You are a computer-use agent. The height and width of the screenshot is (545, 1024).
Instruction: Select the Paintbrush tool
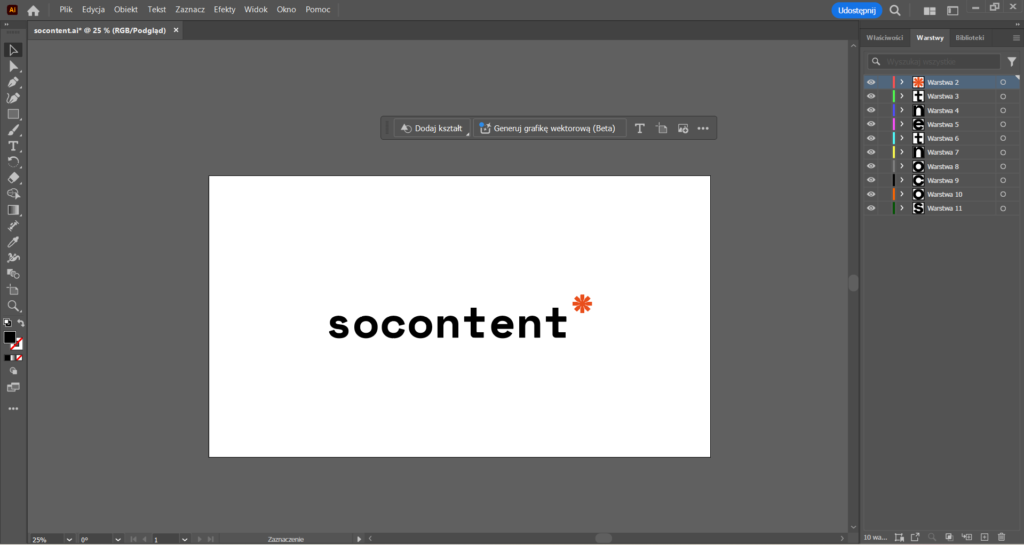pos(13,130)
